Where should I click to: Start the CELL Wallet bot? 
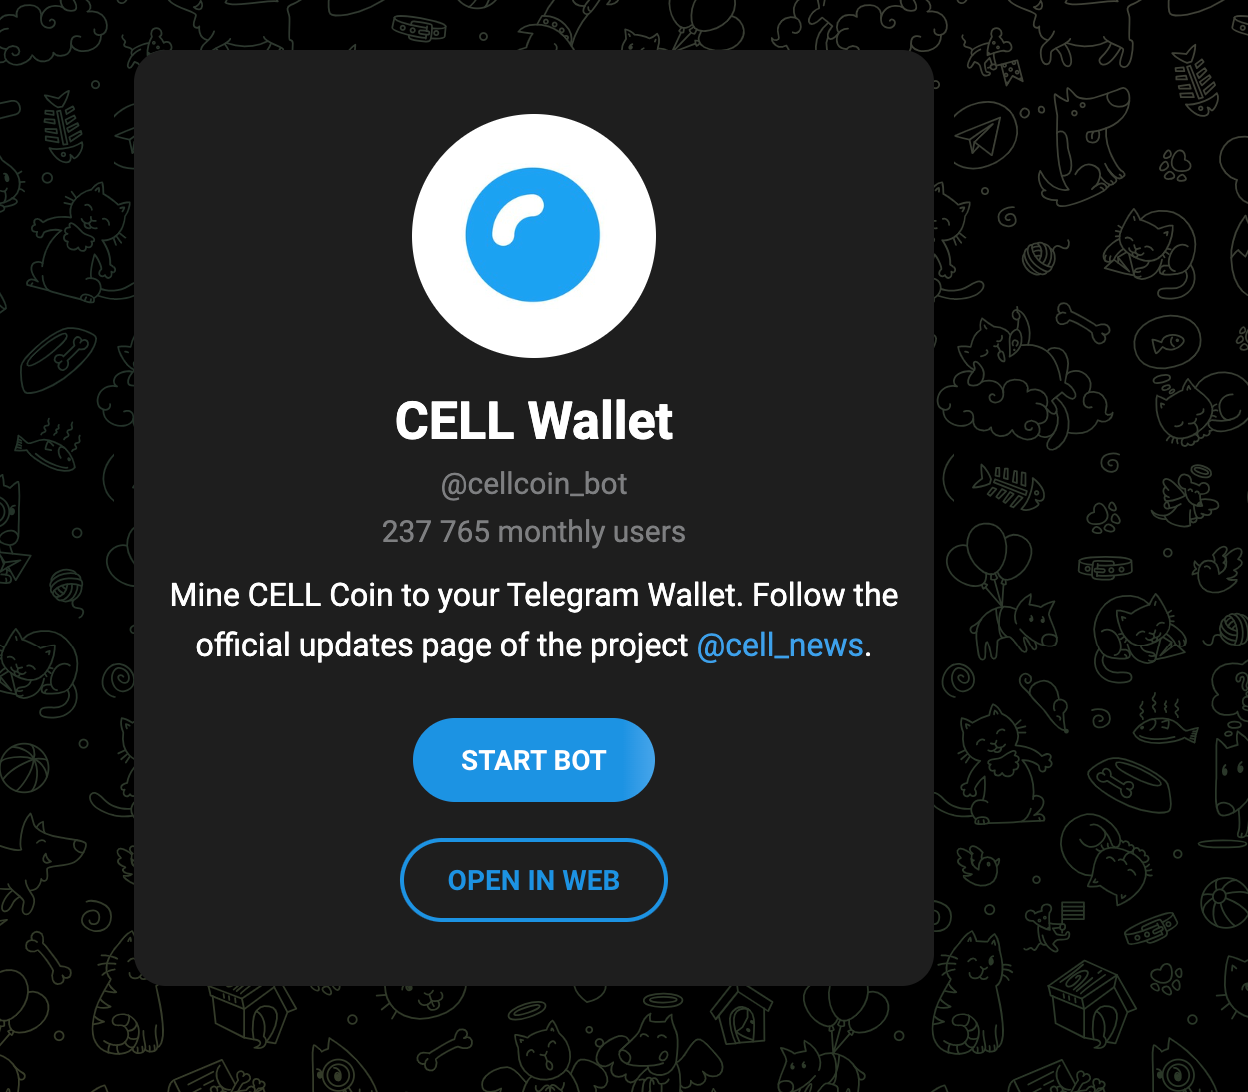tap(534, 760)
